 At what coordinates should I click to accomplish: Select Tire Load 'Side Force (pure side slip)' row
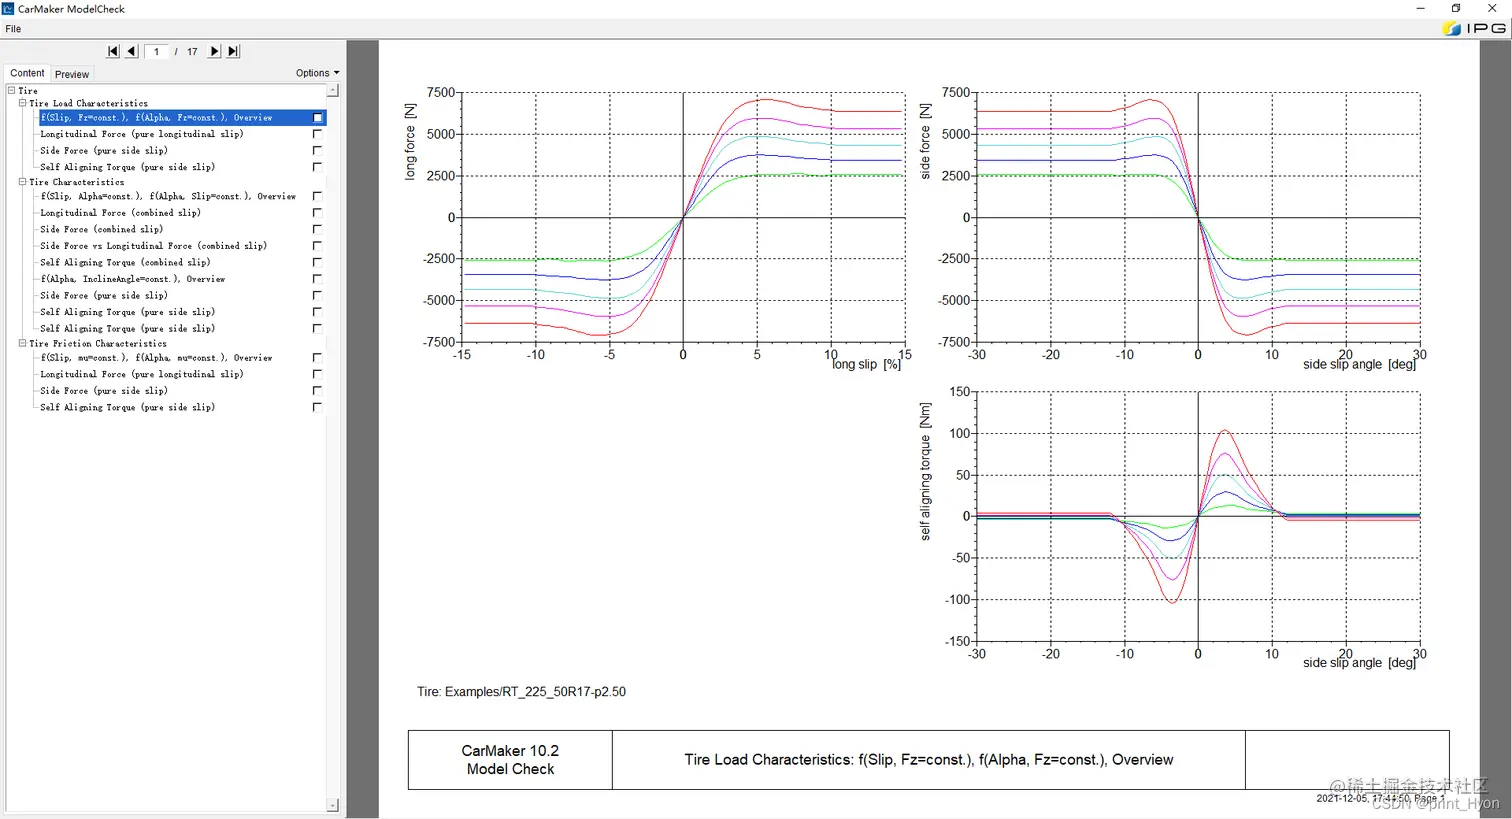104,150
